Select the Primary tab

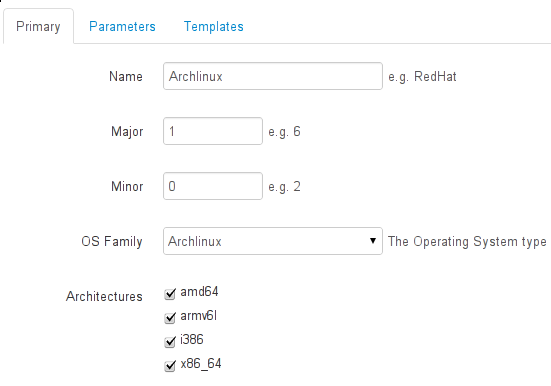(38, 27)
